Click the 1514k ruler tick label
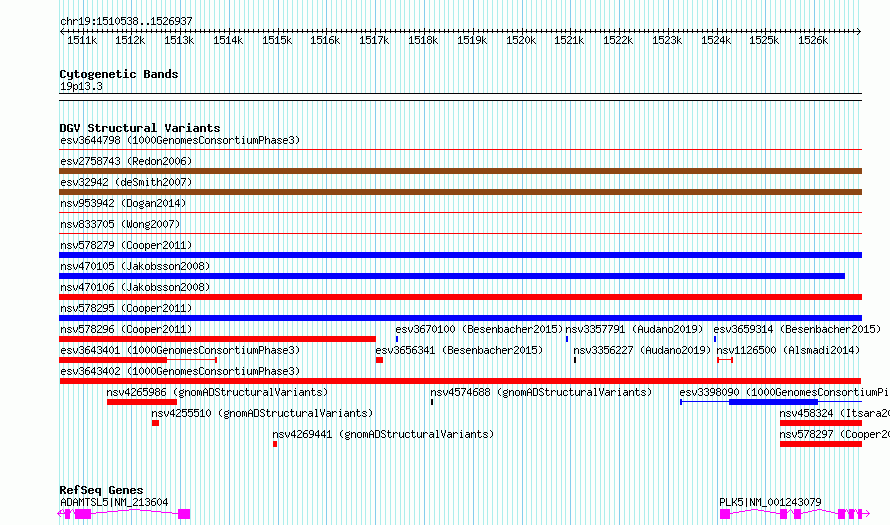The image size is (890, 525). pyautogui.click(x=228, y=40)
